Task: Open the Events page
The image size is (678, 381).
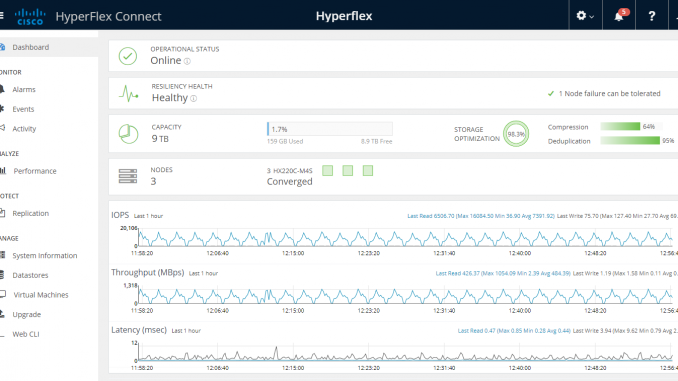Action: 23,109
